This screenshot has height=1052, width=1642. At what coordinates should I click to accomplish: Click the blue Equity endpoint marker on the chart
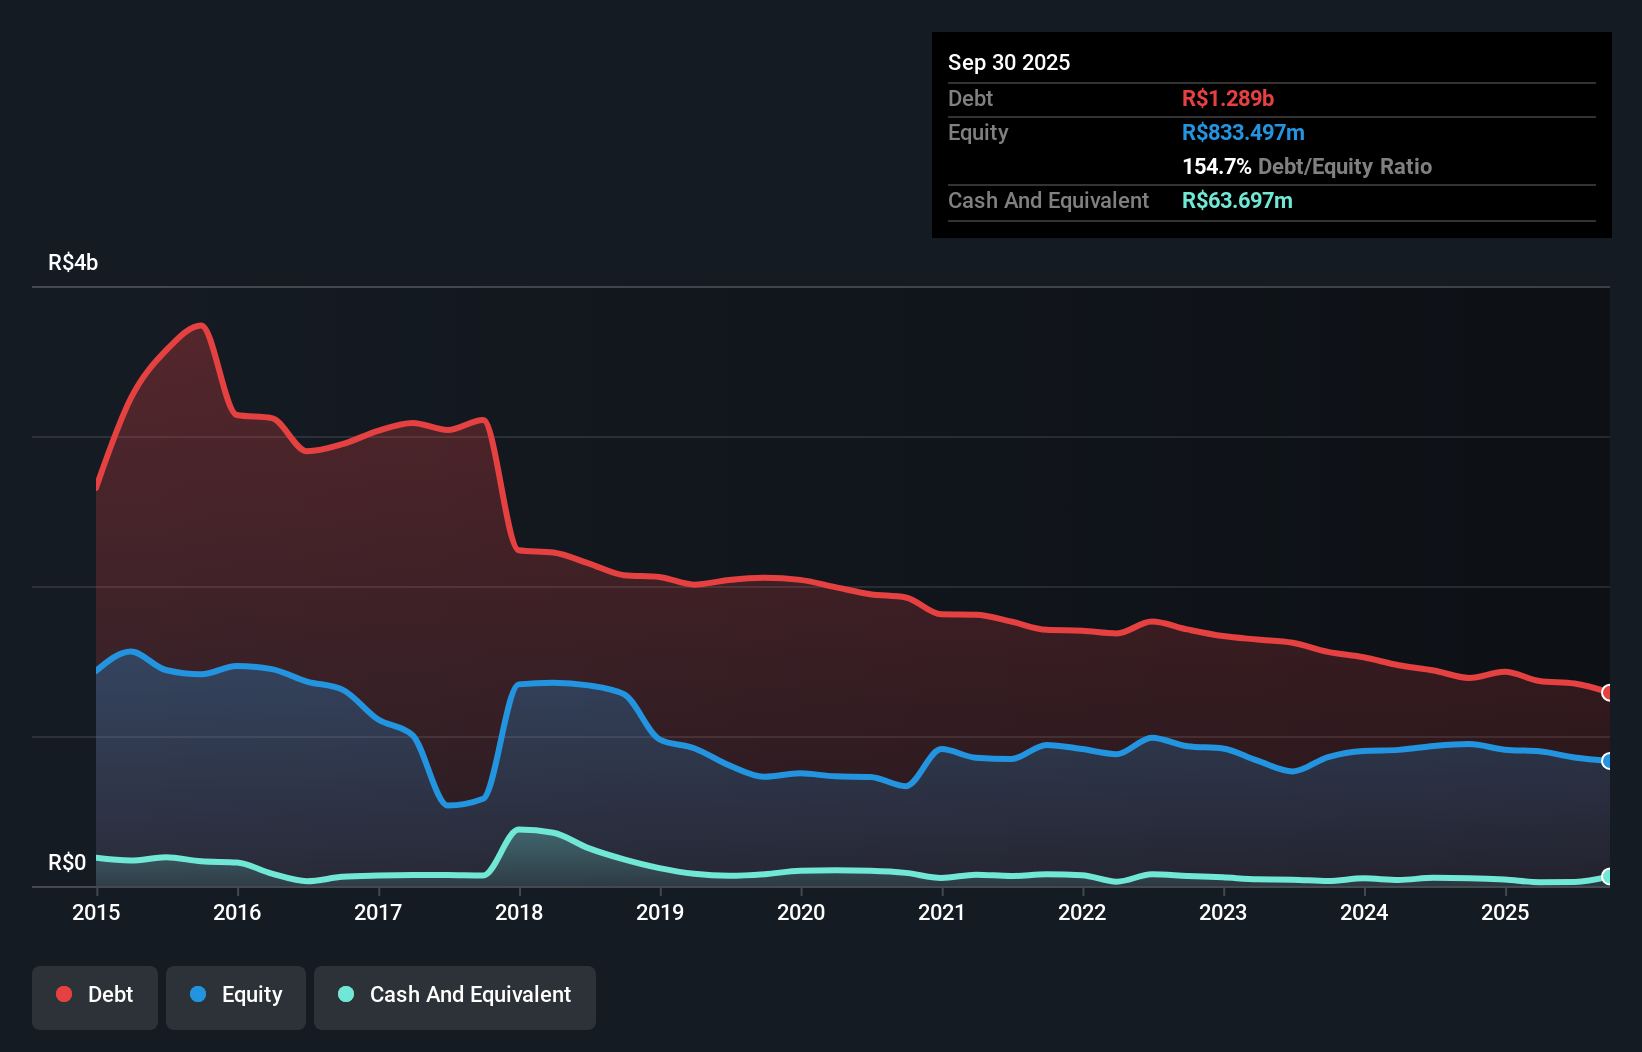(1608, 761)
